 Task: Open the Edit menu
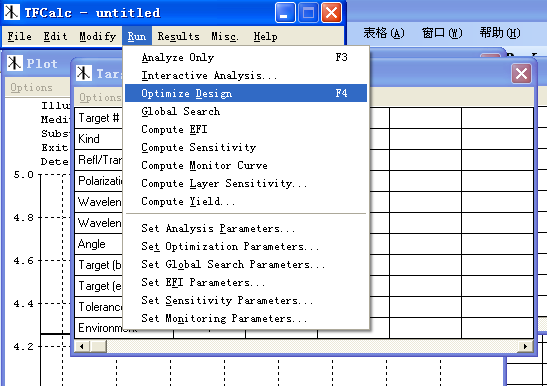coord(55,36)
